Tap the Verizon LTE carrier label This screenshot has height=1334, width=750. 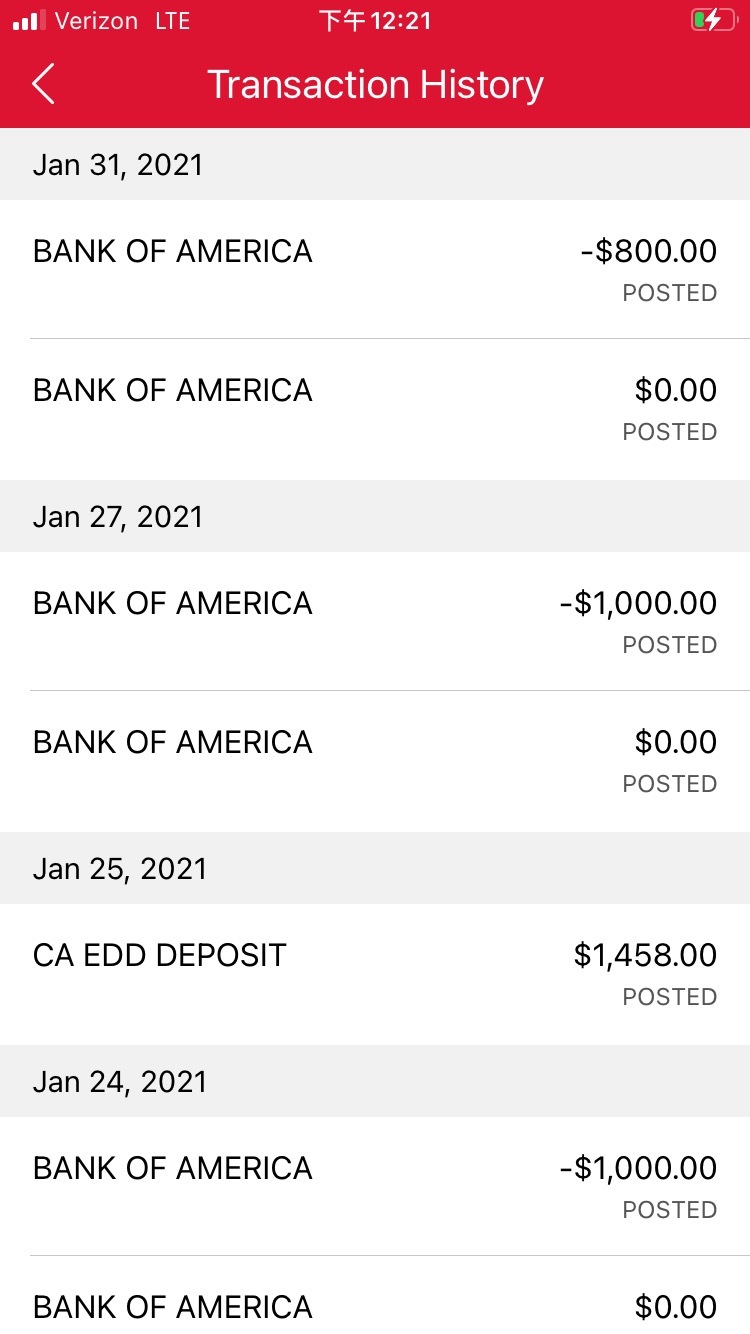coord(122,21)
